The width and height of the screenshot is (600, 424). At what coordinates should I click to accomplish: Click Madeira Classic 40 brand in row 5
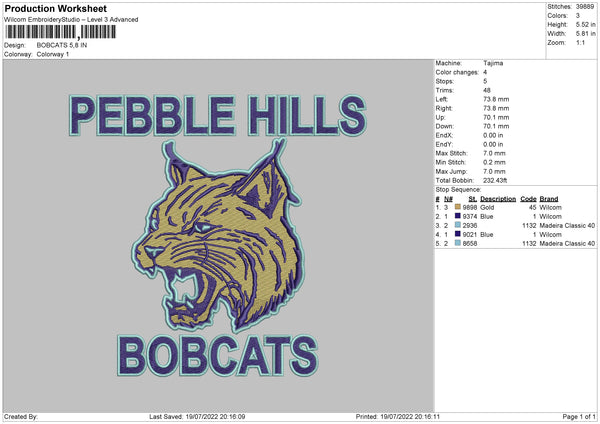(x=567, y=243)
